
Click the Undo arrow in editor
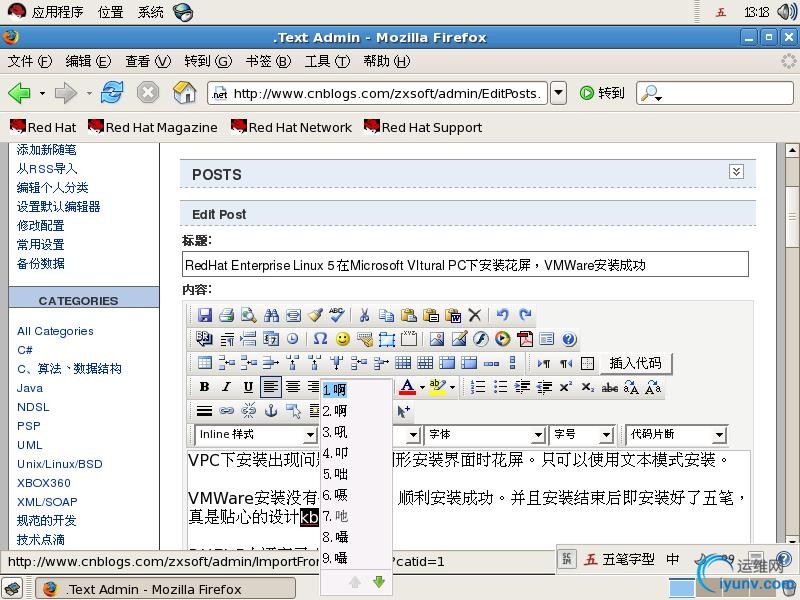pyautogui.click(x=503, y=315)
